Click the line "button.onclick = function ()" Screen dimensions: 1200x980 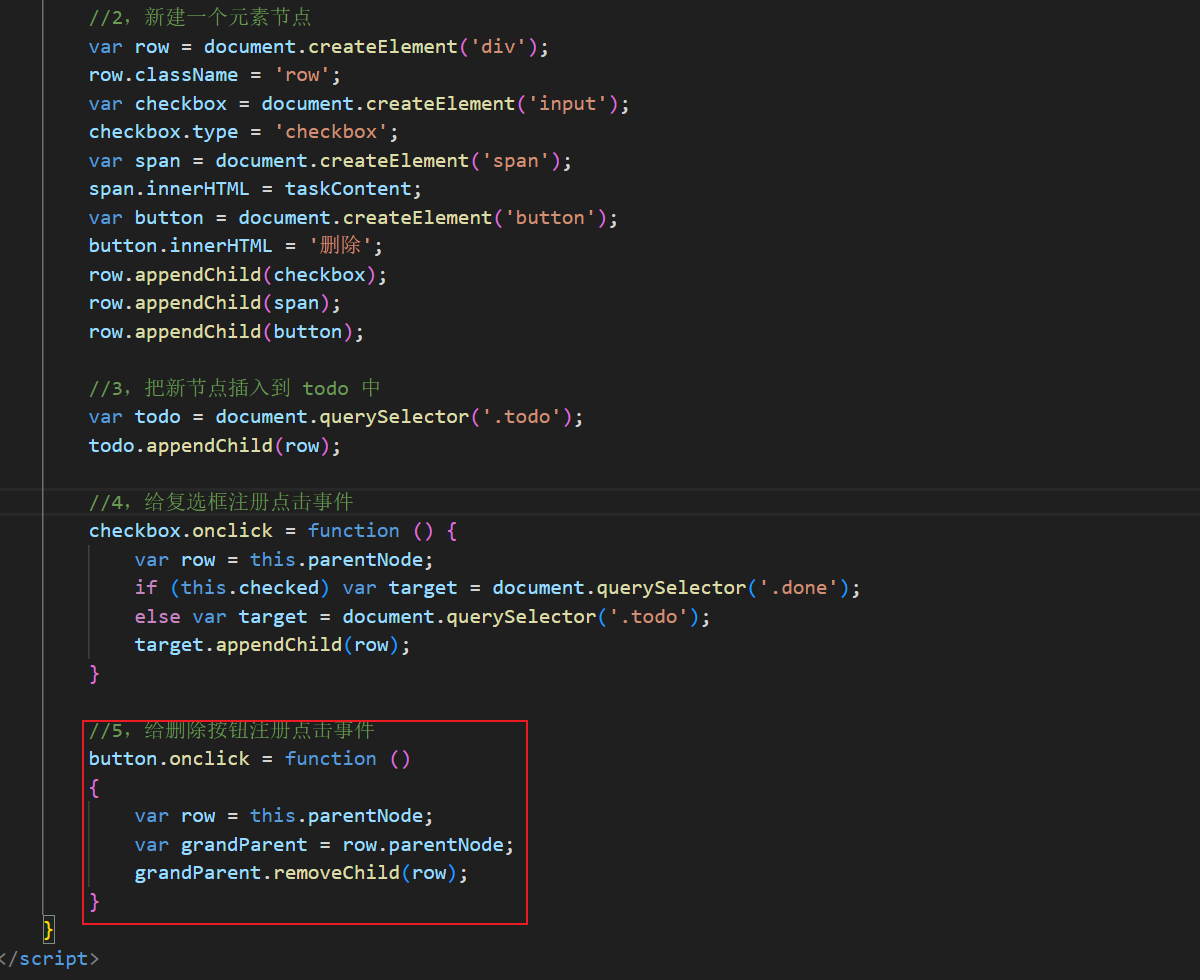250,759
